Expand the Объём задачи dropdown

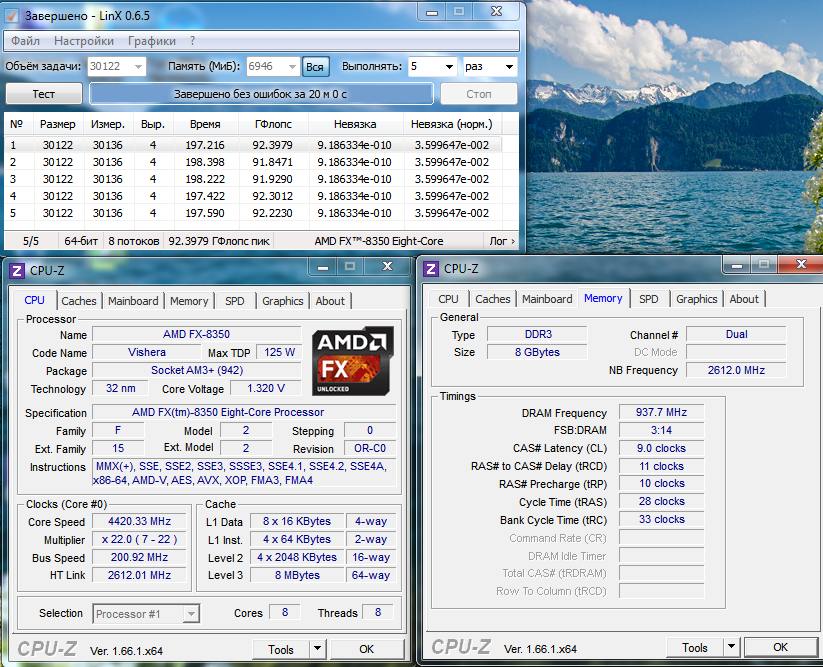click(138, 67)
